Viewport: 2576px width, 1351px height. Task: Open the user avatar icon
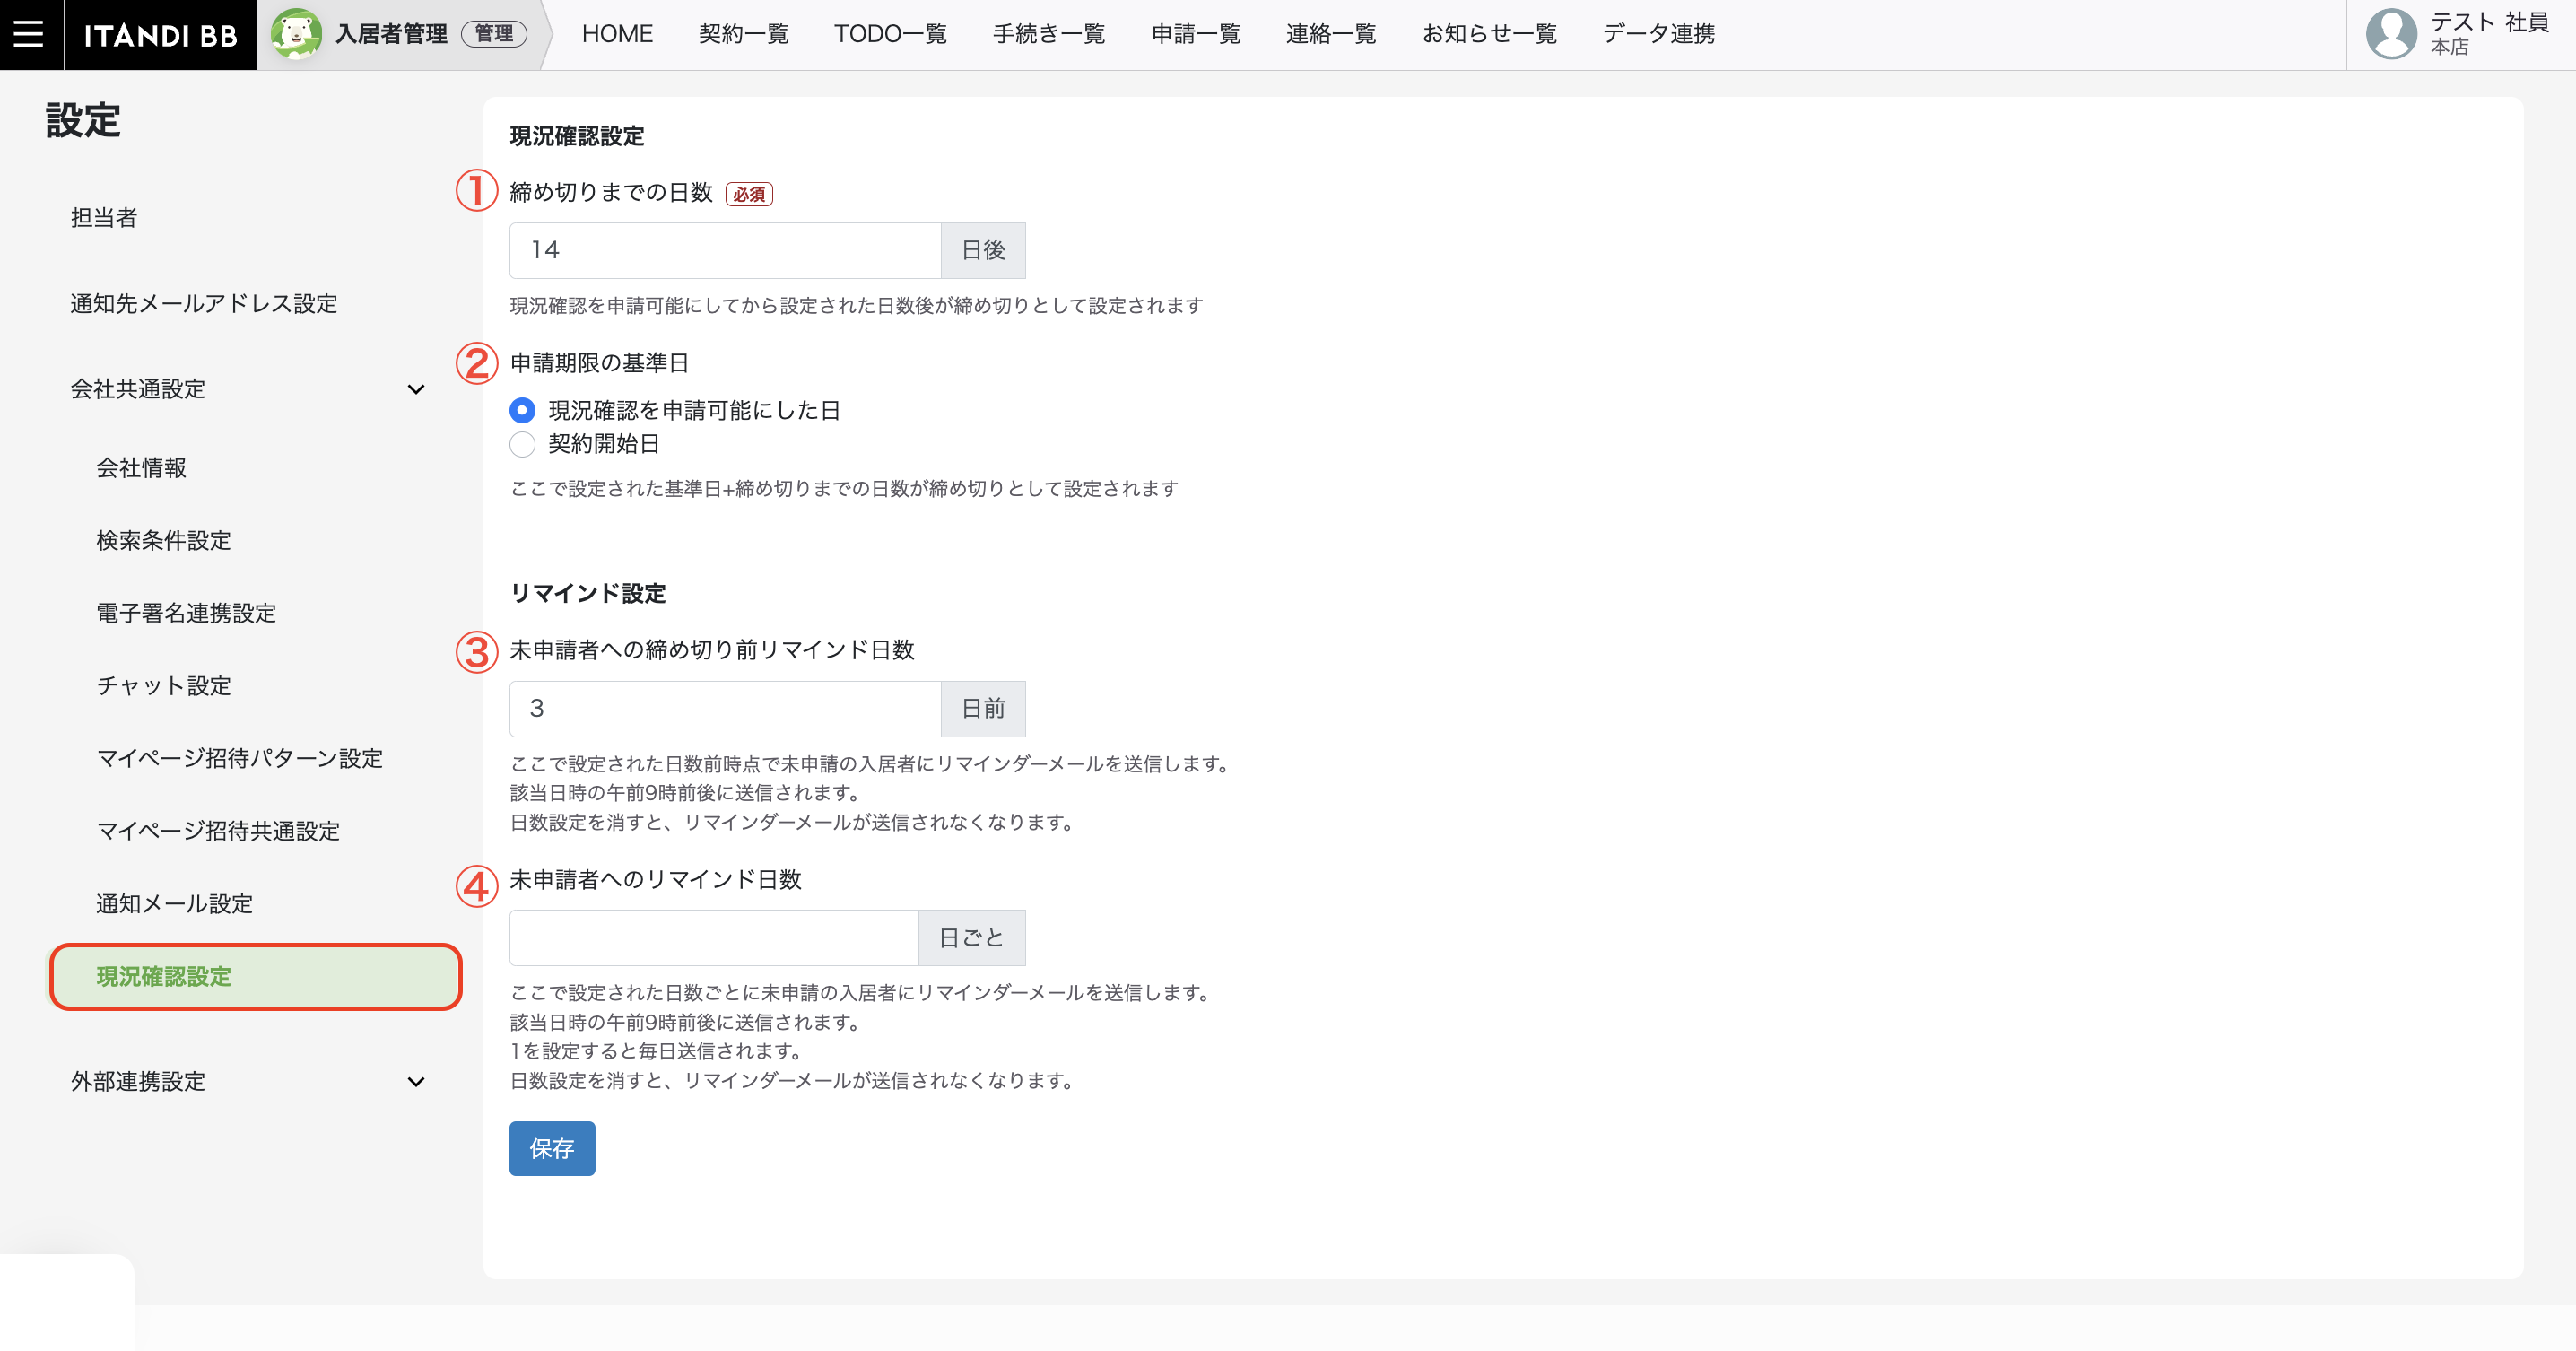click(2391, 34)
